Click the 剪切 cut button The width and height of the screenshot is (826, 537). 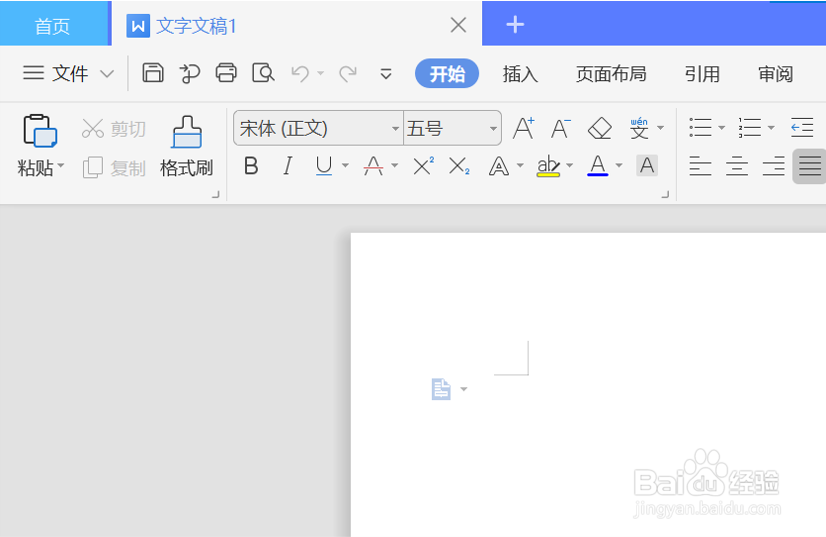(114, 129)
